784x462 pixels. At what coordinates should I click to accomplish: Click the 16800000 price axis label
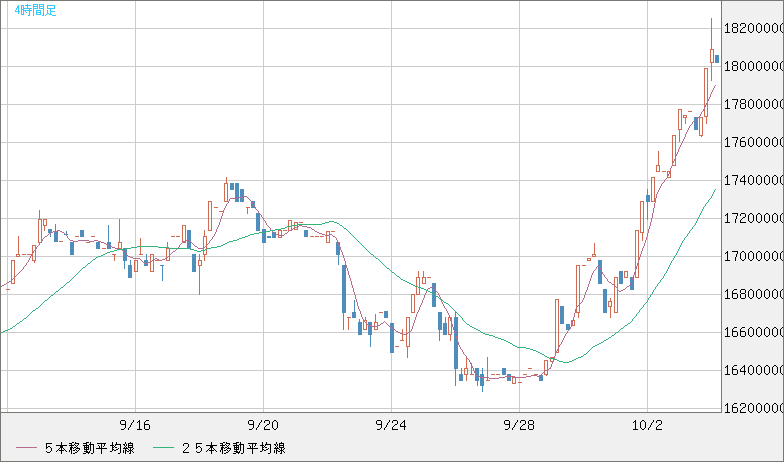click(754, 295)
